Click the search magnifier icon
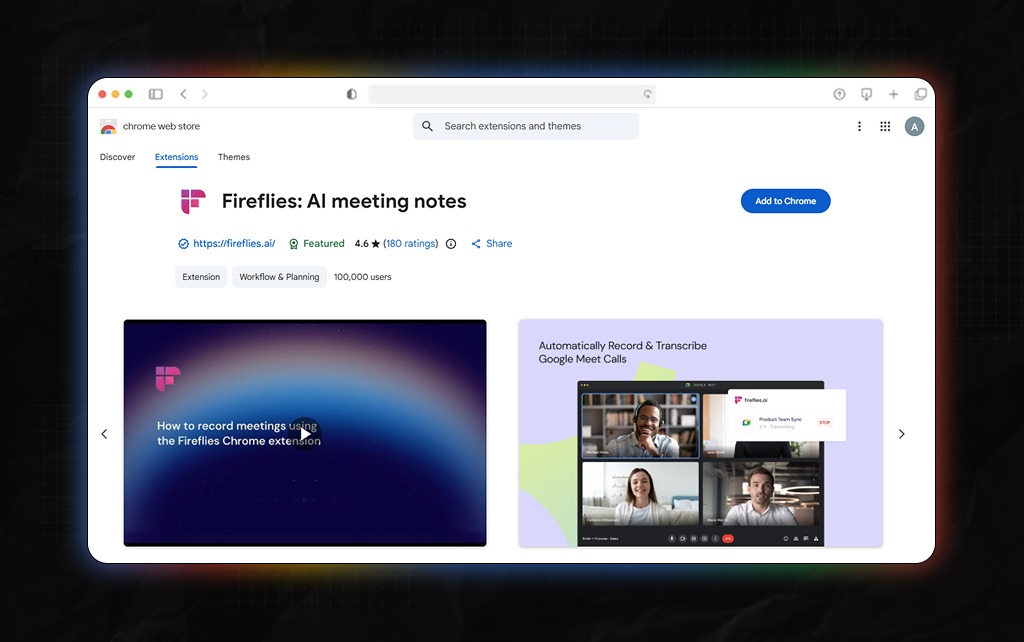 tap(427, 126)
